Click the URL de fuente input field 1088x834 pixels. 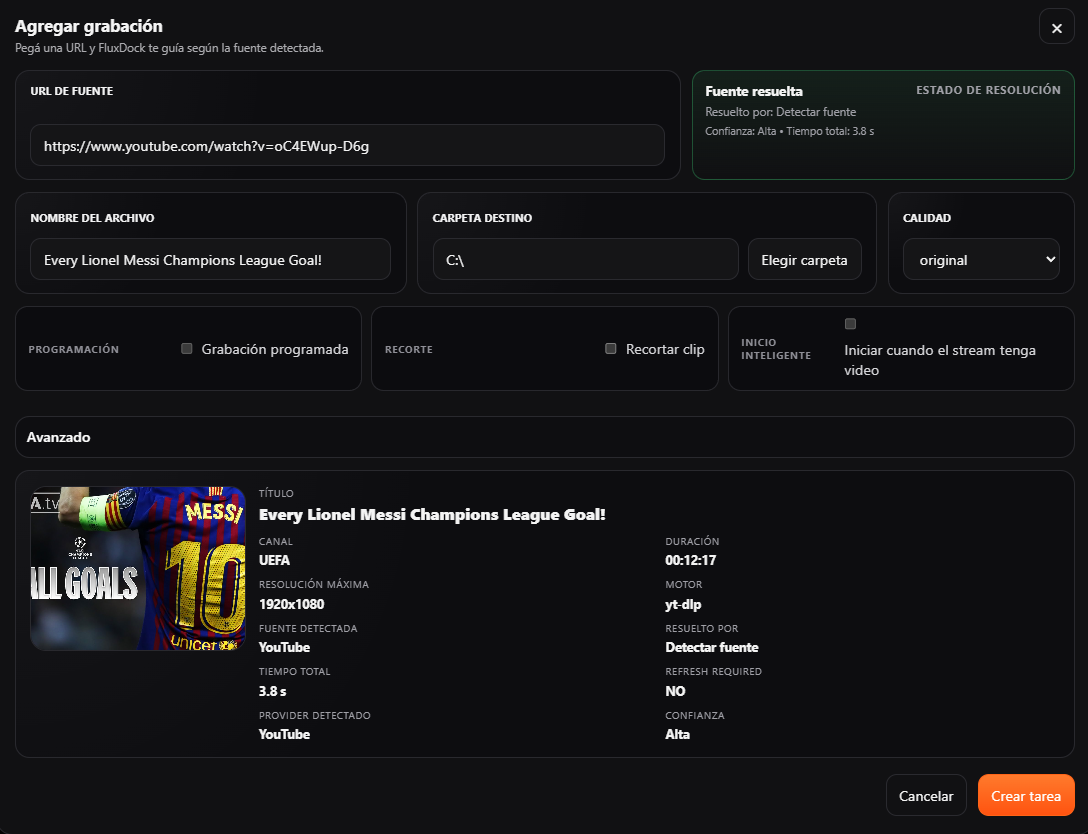pyautogui.click(x=347, y=145)
